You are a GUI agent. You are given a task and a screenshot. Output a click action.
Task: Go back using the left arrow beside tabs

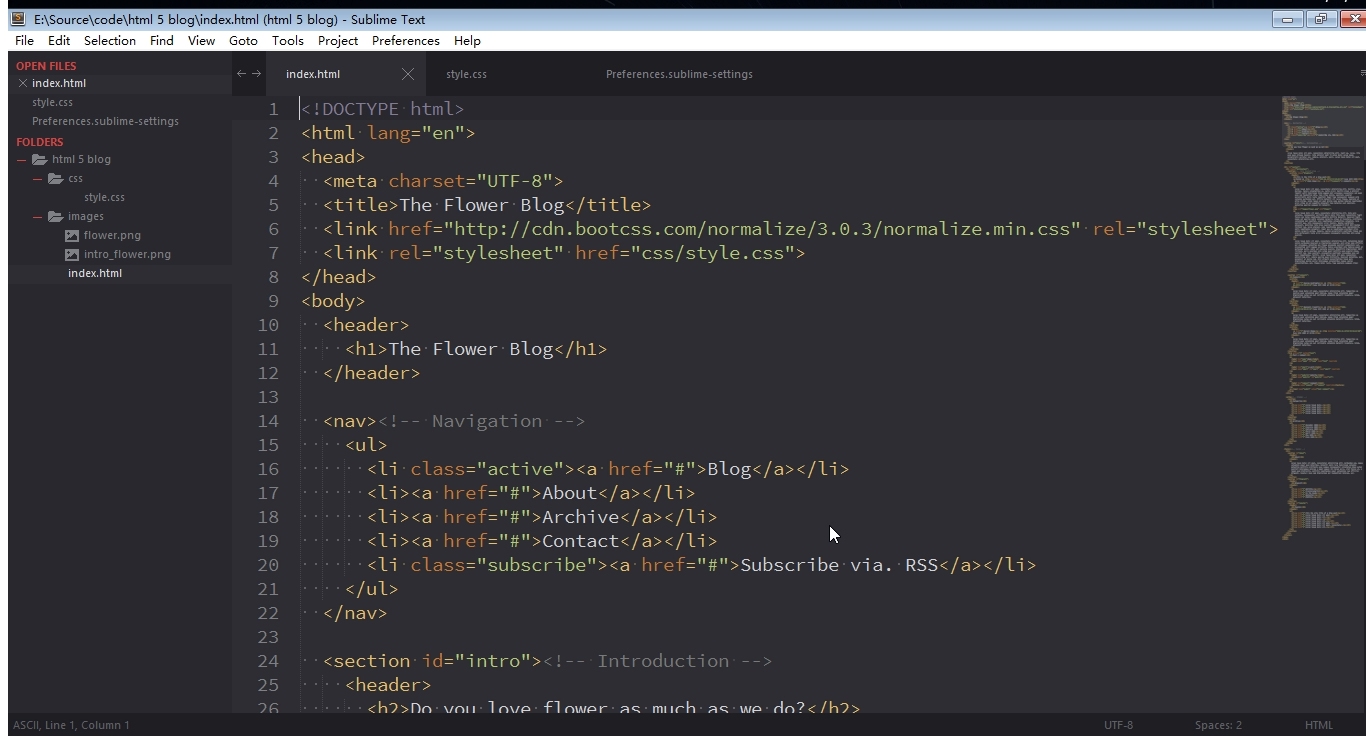[241, 74]
